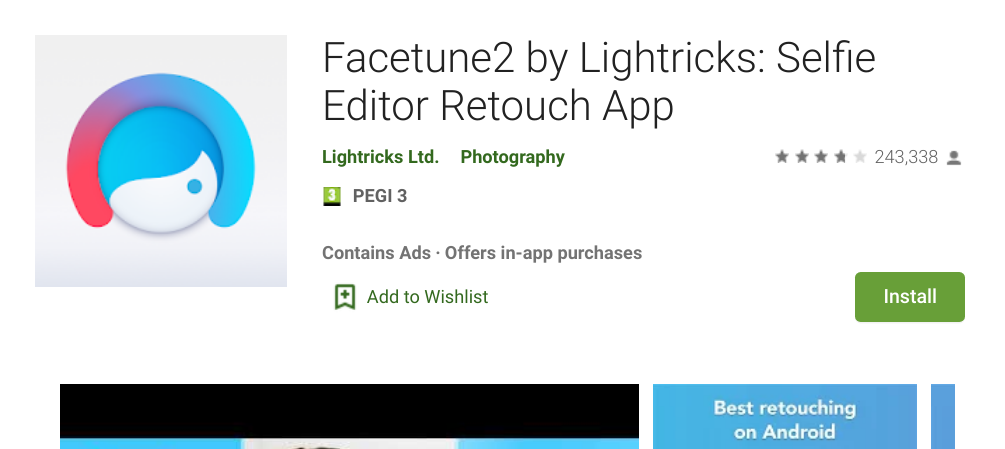Open 'Best retouching on Android' screenshot
Image resolution: width=1005 pixels, height=449 pixels.
tap(785, 416)
